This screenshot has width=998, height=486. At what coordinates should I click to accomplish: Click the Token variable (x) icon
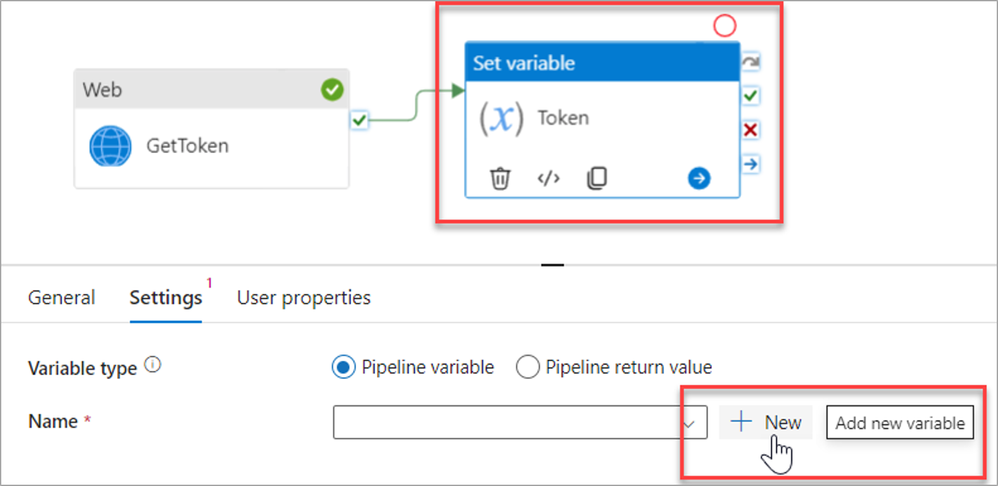point(500,118)
